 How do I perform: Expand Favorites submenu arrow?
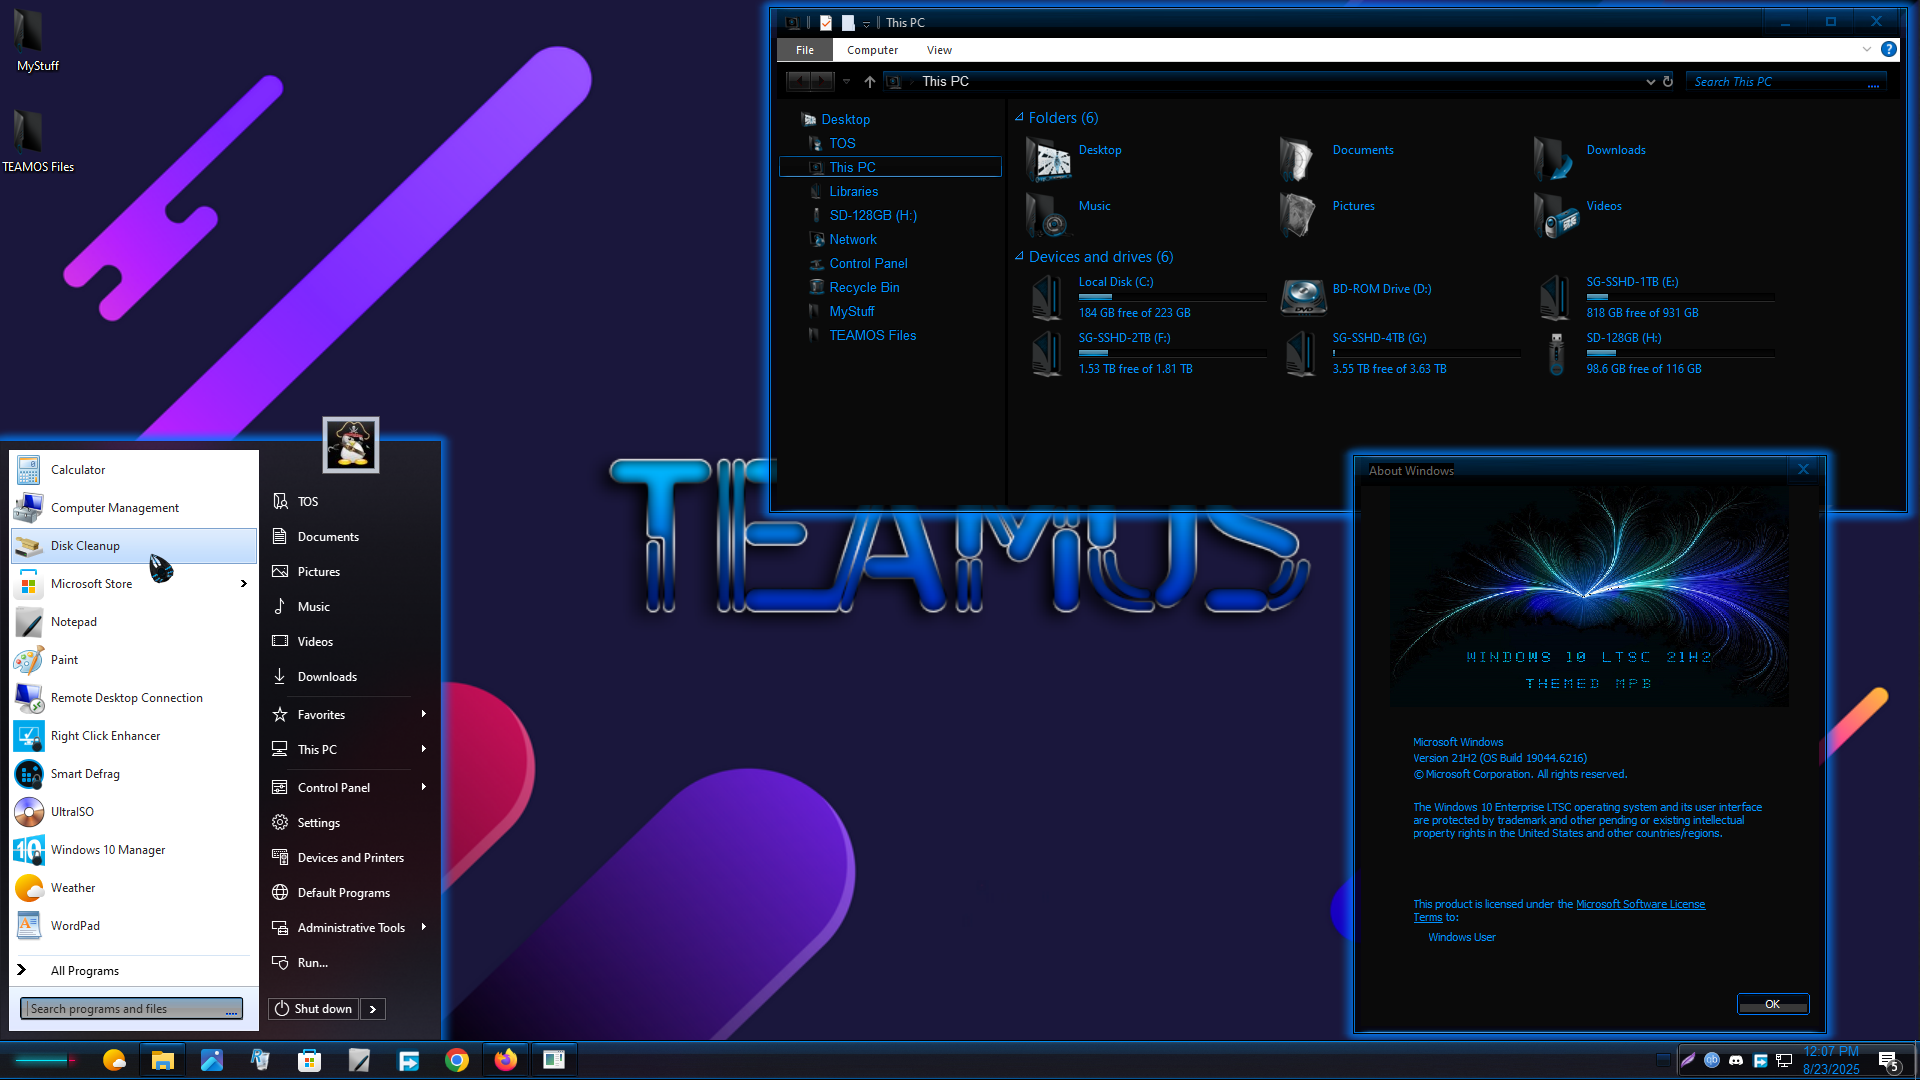tap(424, 714)
